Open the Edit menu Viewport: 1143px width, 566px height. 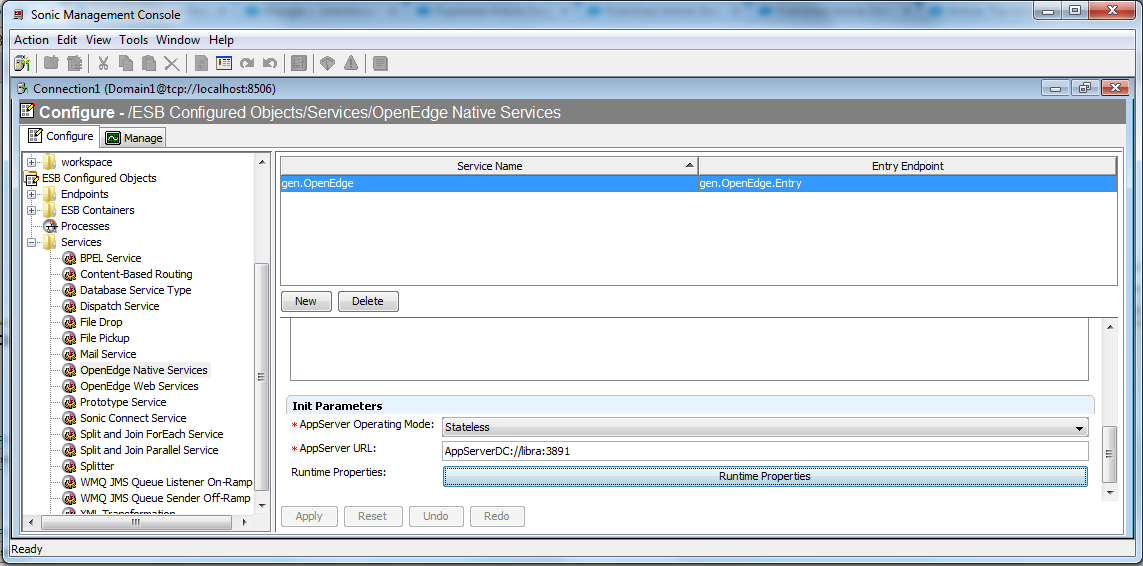point(67,40)
